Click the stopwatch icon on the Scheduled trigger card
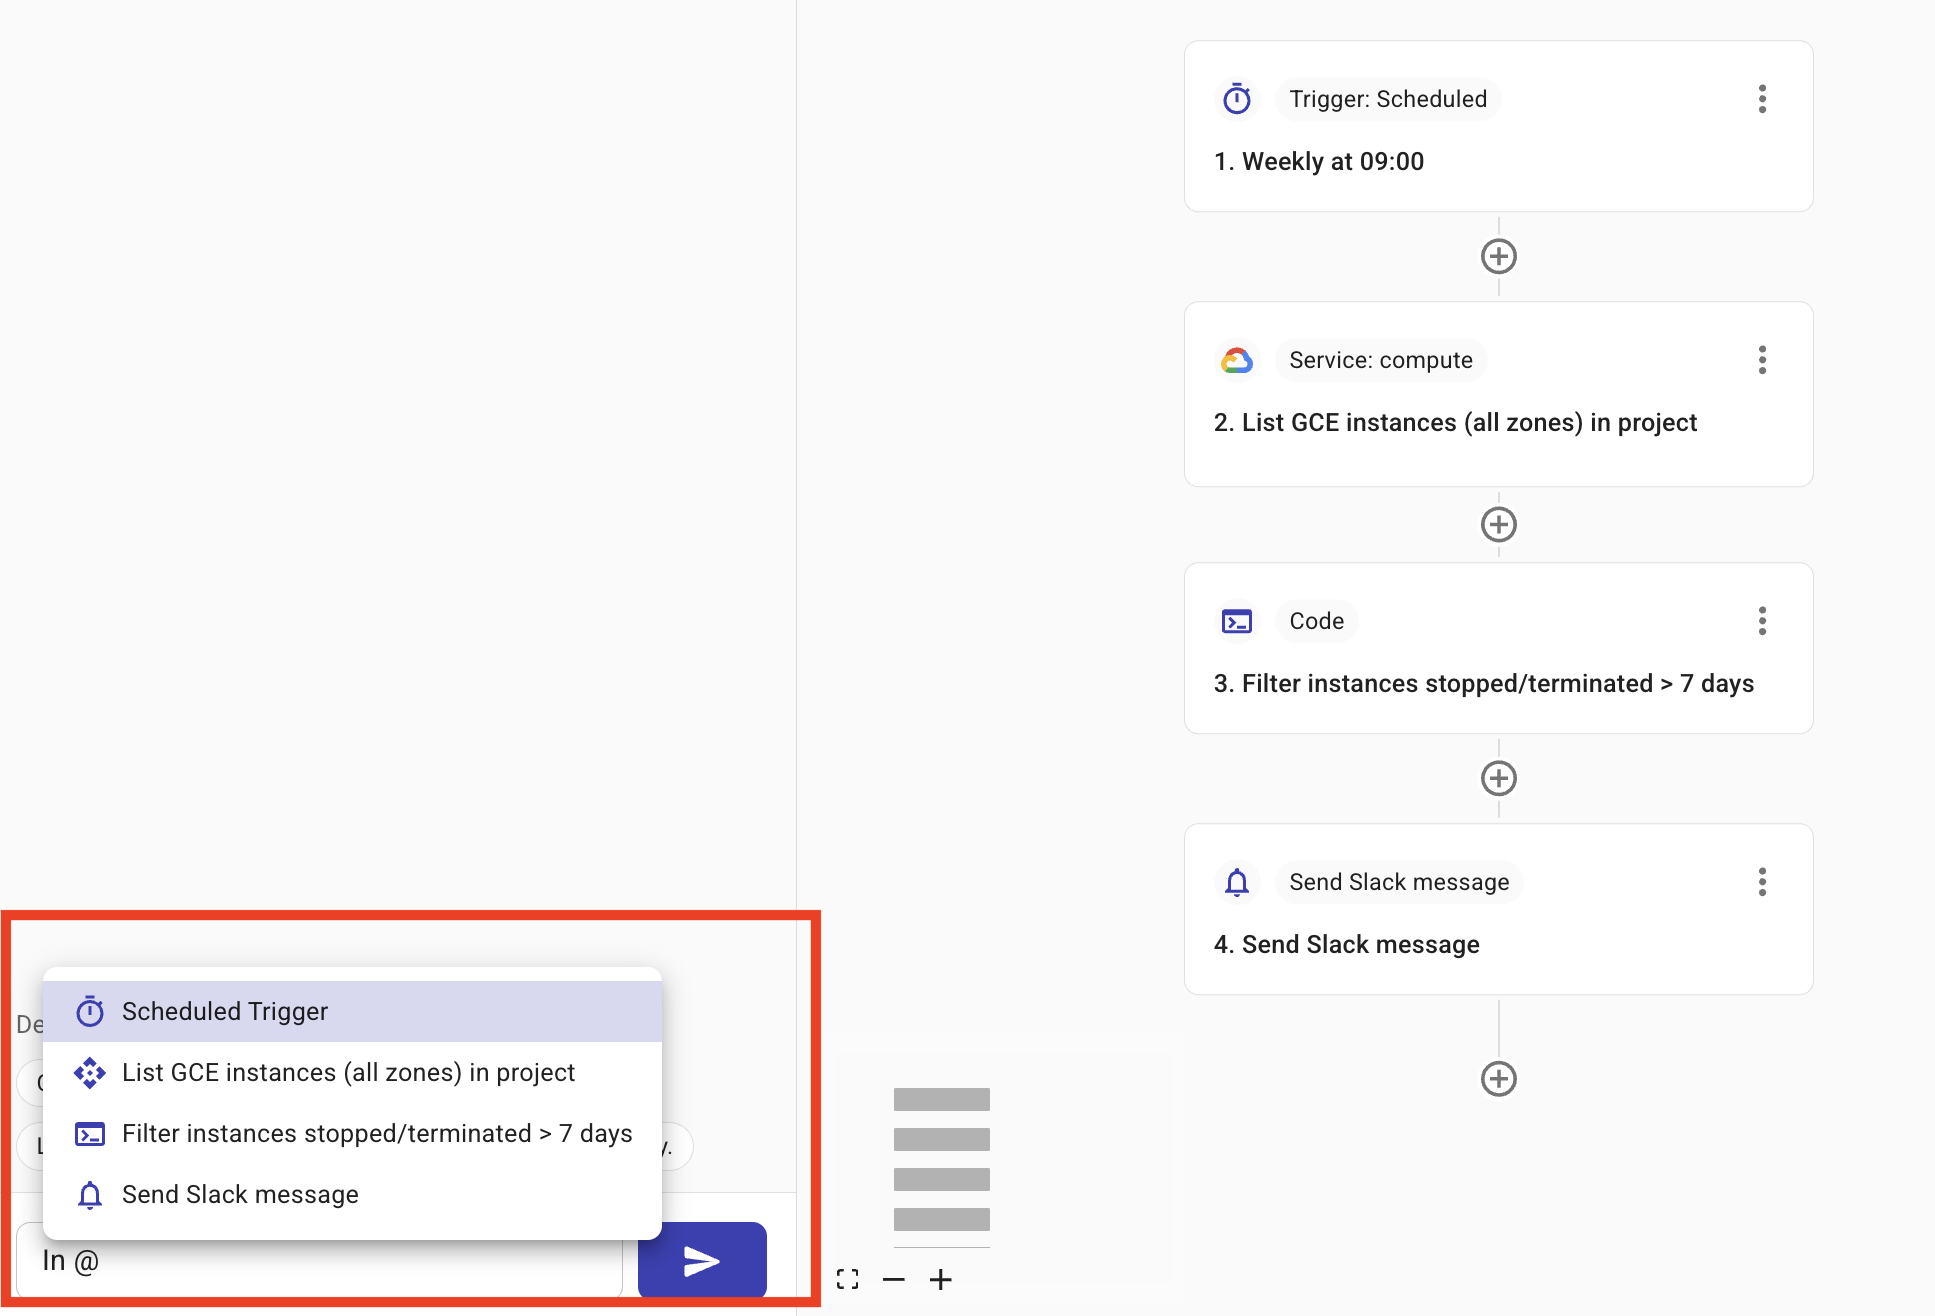Screen dimensions: 1935x1316 point(1237,99)
